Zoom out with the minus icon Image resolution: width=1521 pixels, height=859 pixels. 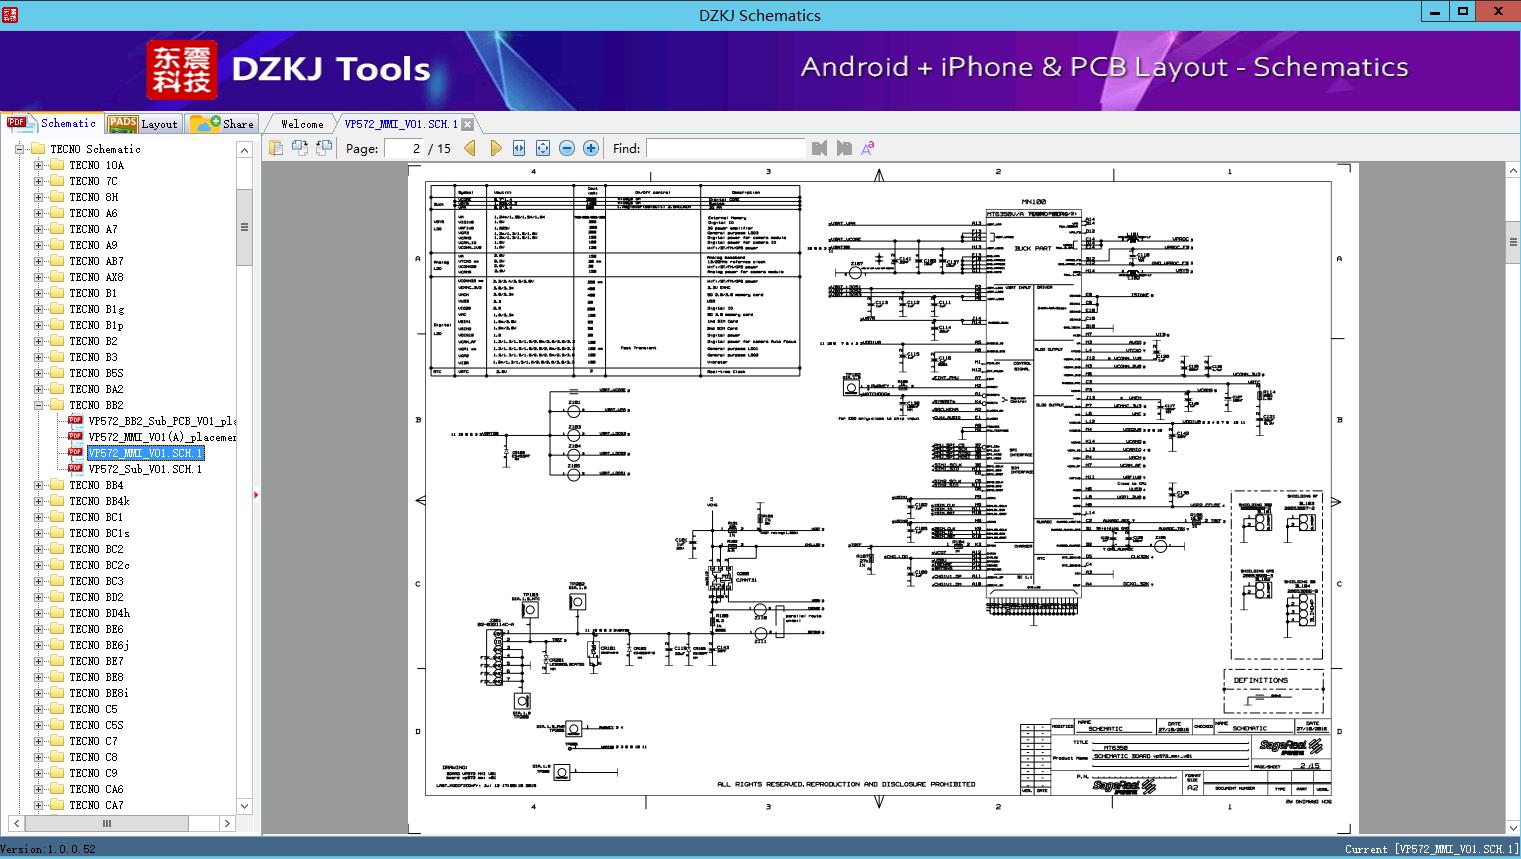coord(567,148)
